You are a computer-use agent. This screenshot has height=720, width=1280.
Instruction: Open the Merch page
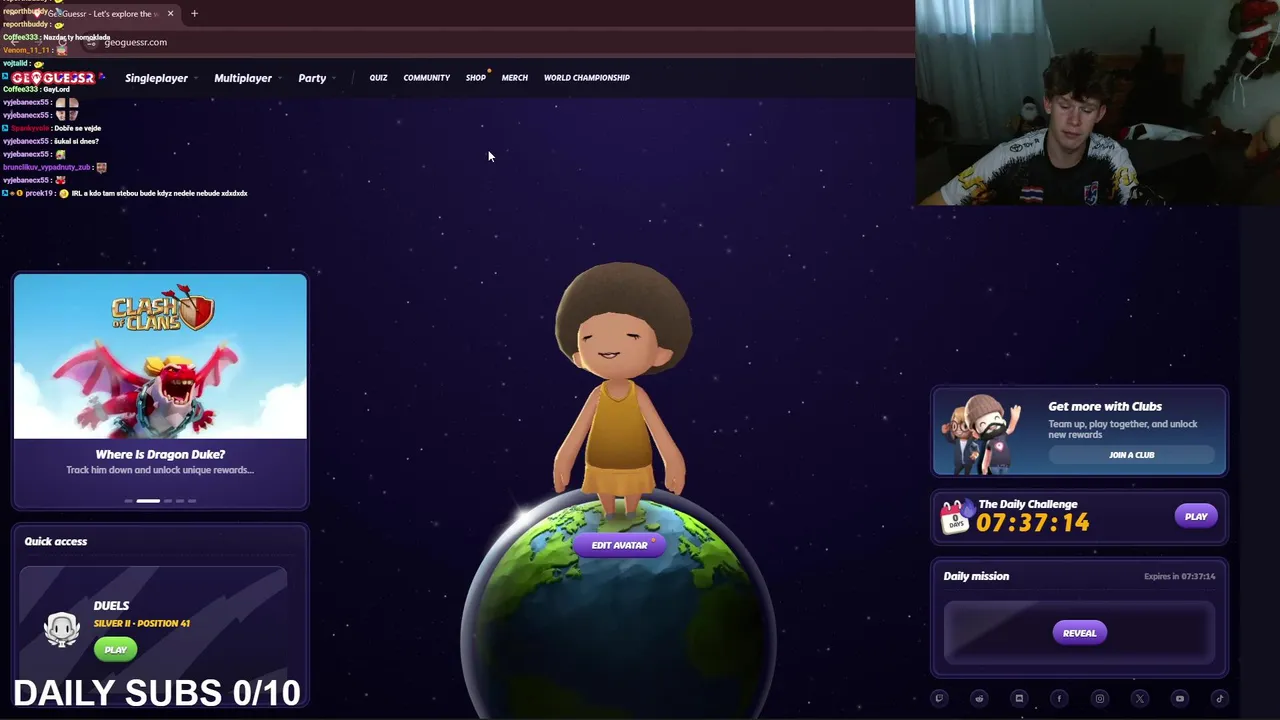(514, 78)
